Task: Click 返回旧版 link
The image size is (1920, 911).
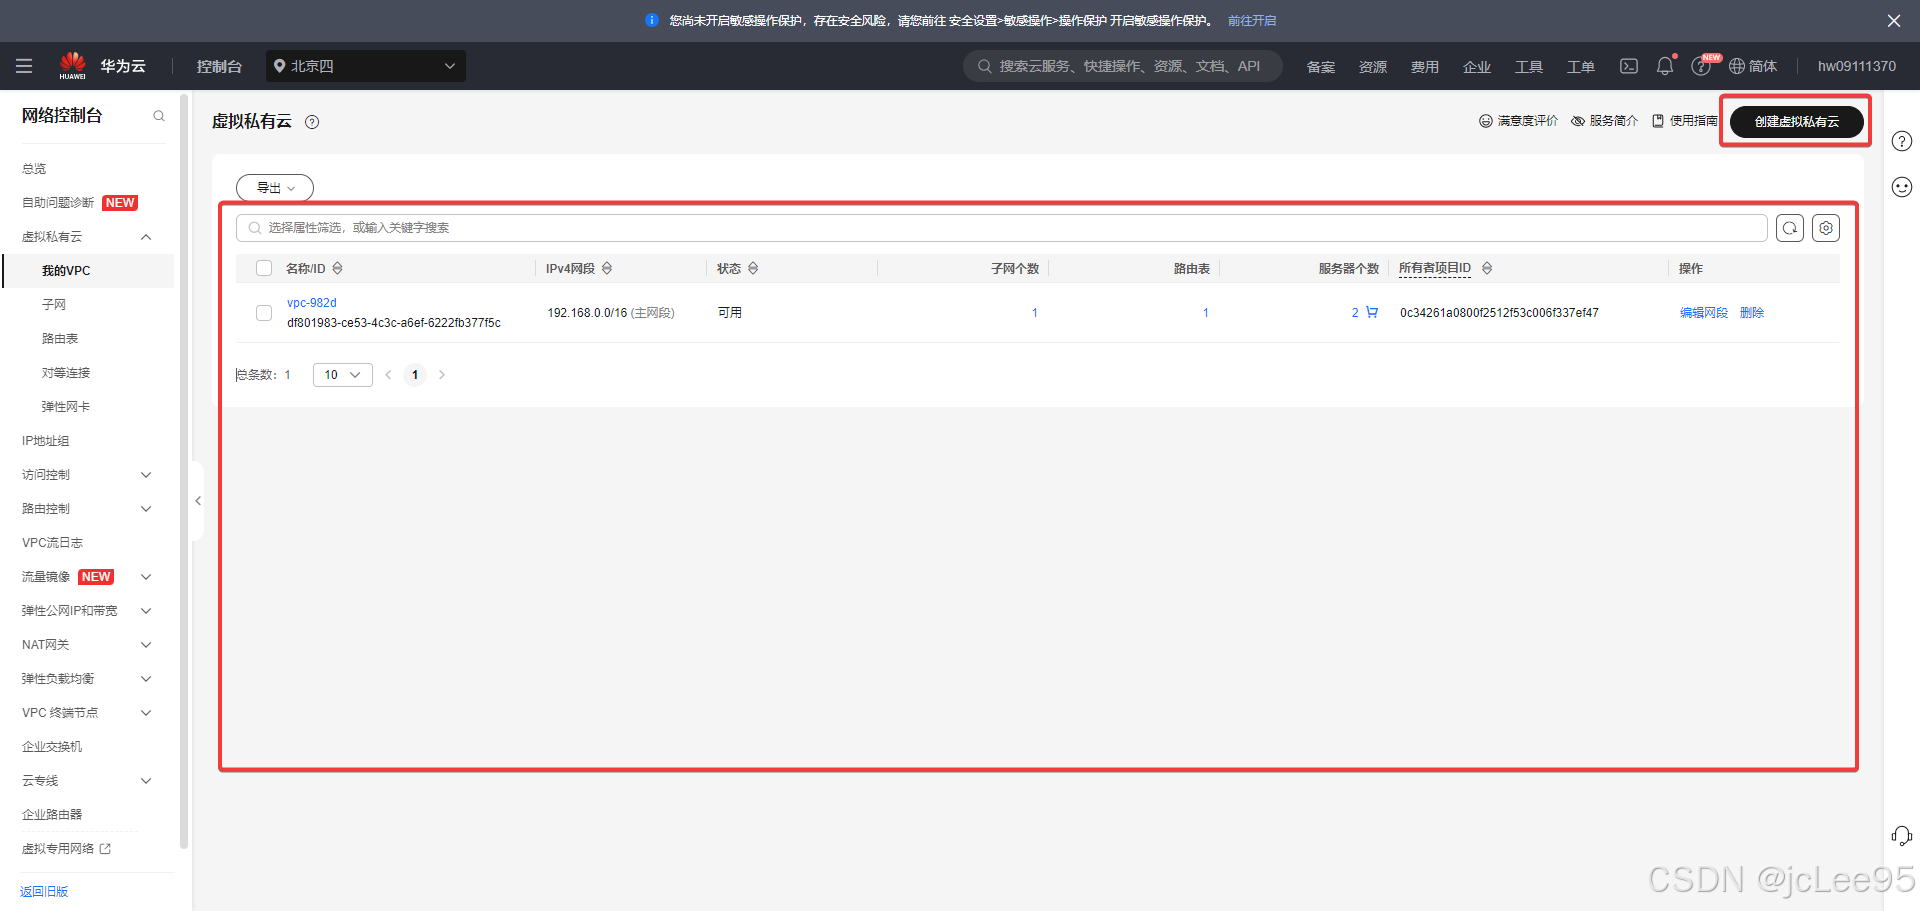Action: click(x=44, y=891)
